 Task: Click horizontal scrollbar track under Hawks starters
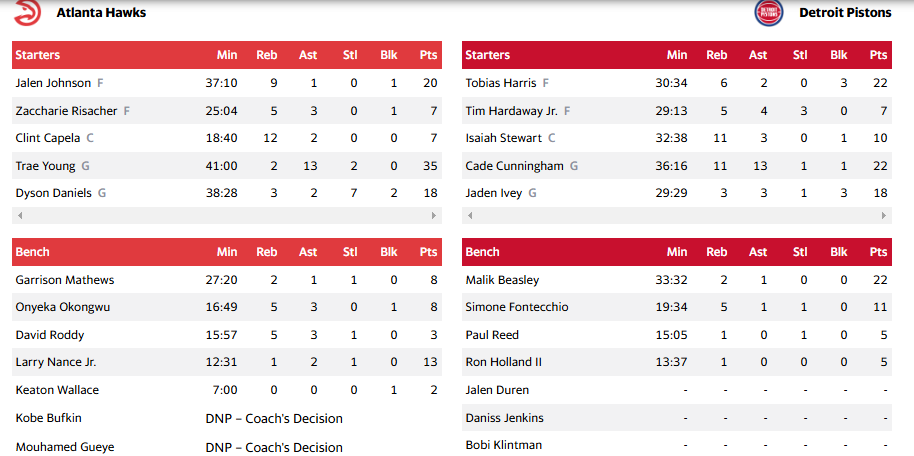226,215
